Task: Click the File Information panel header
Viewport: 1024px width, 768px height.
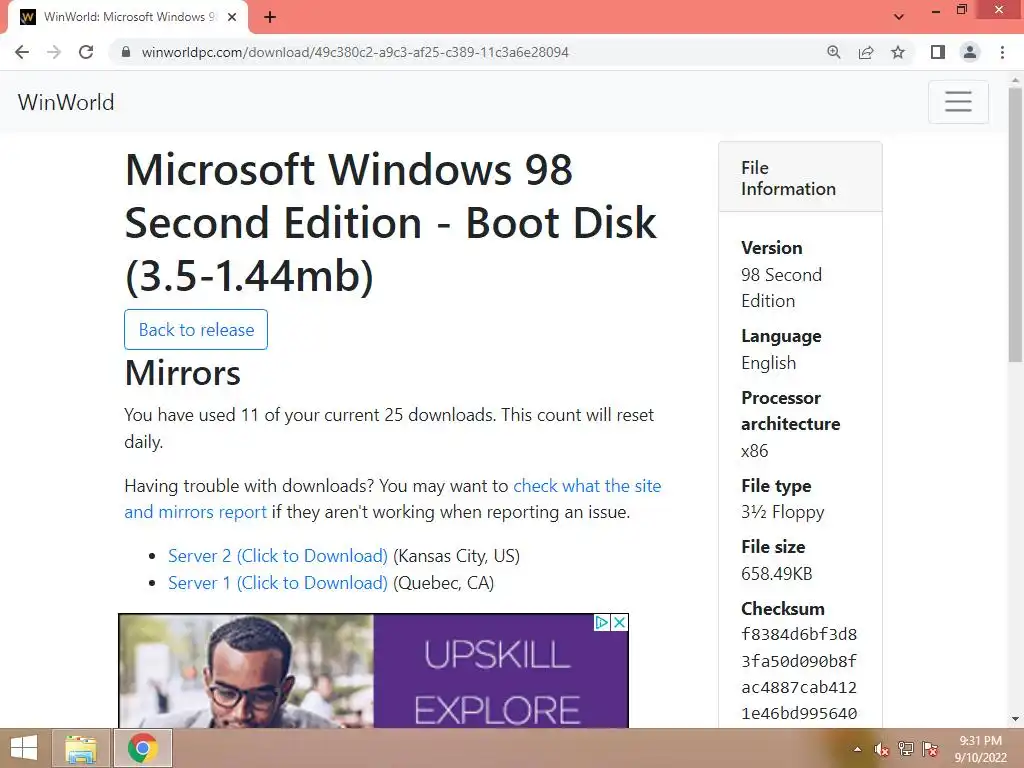Action: pos(800,178)
